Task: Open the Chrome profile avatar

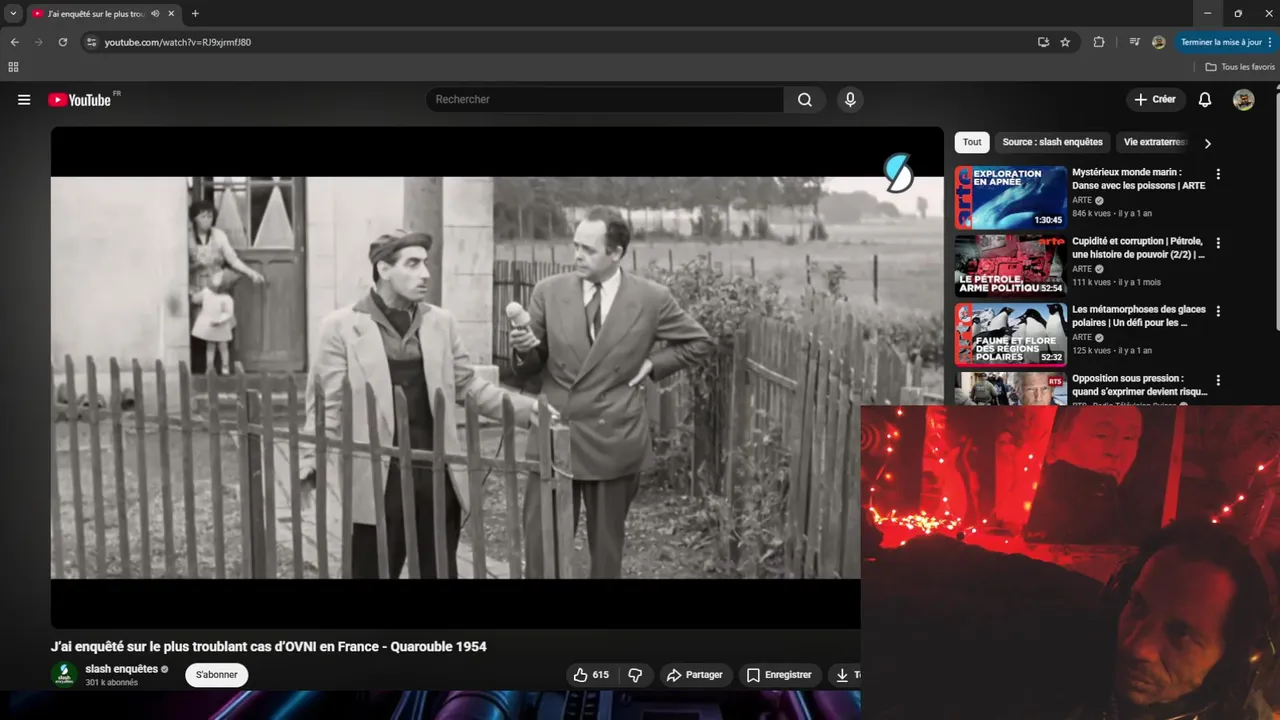Action: pos(1159,42)
